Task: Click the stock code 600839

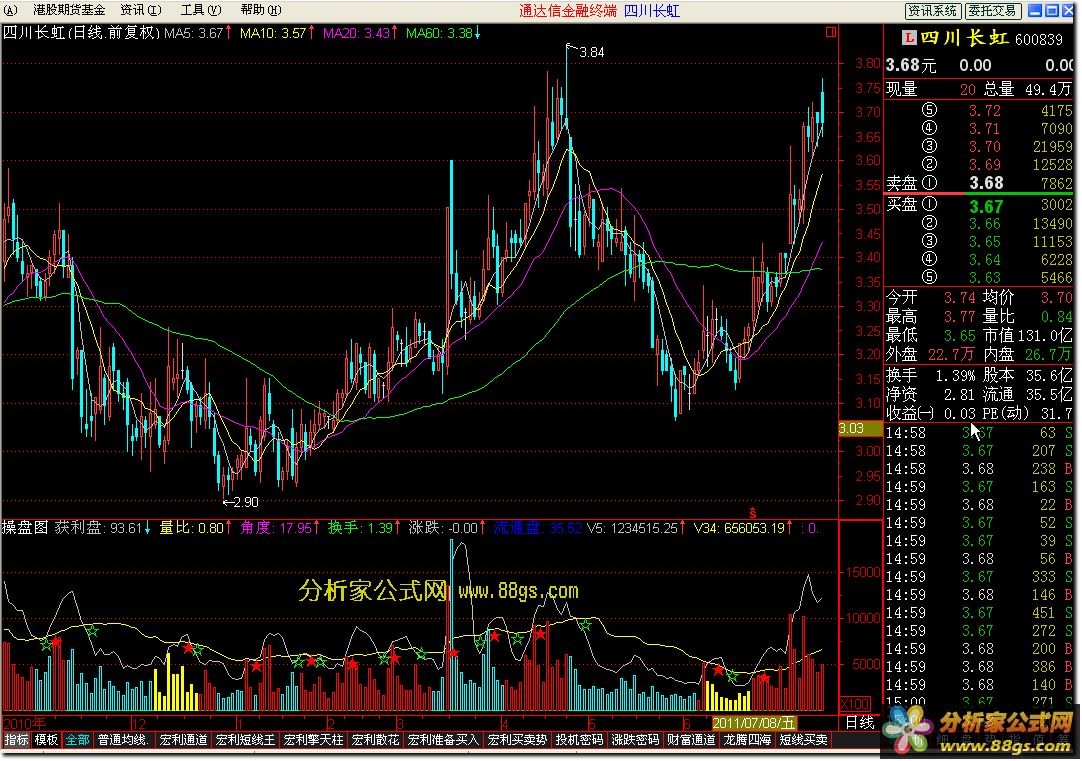Action: coord(1039,39)
